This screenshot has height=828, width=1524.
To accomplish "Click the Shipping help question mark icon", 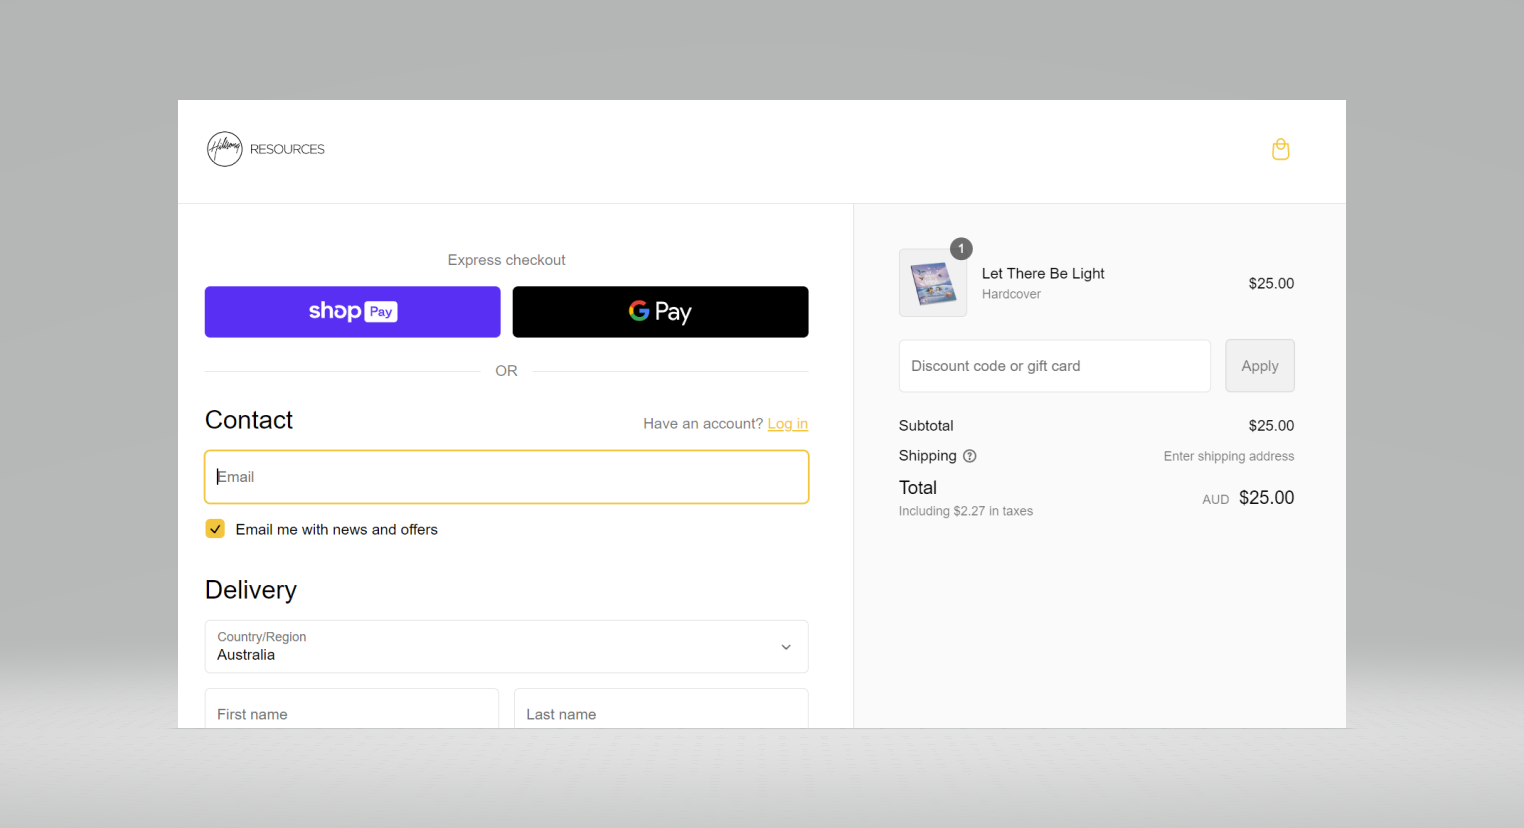I will (x=969, y=456).
